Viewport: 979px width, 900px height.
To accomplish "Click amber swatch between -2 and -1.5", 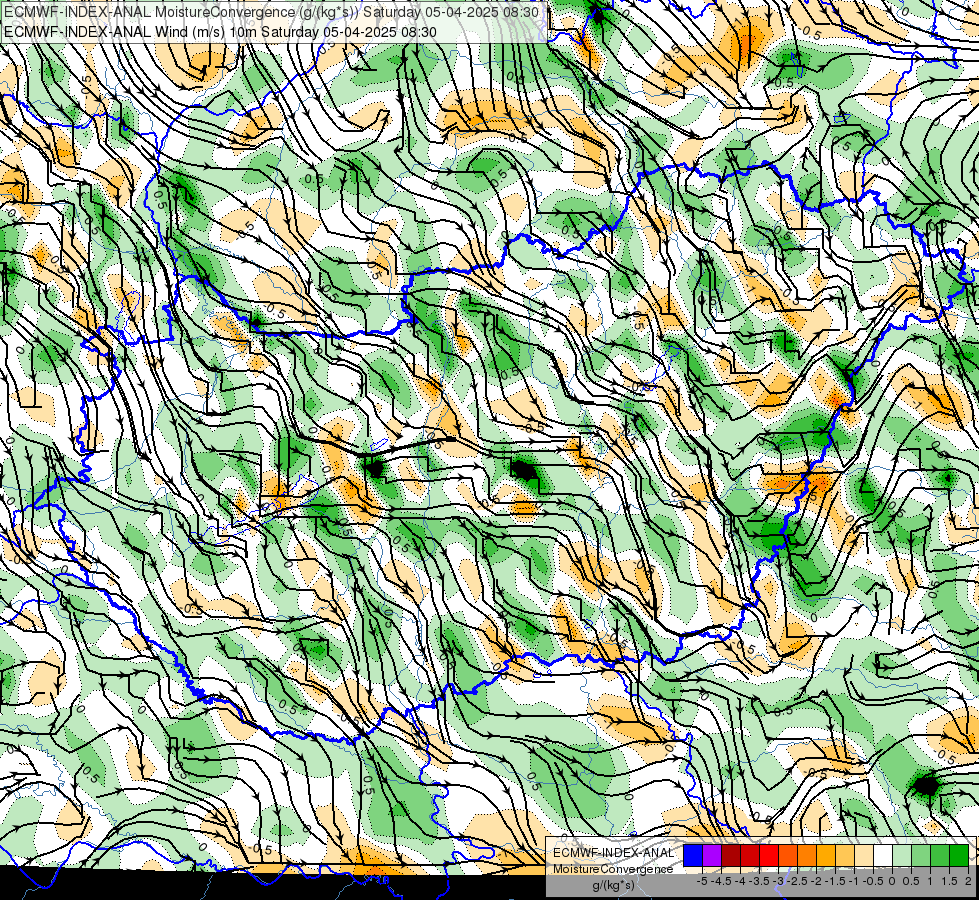I will click(x=826, y=856).
